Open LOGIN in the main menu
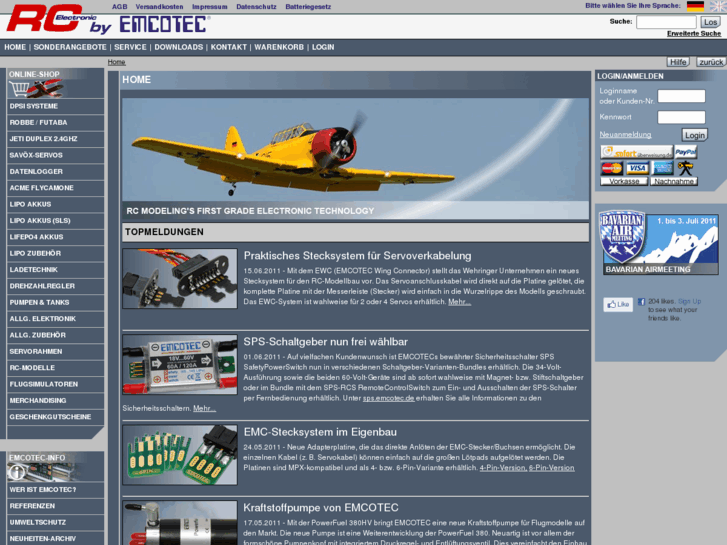The width and height of the screenshot is (727, 545). tap(323, 47)
